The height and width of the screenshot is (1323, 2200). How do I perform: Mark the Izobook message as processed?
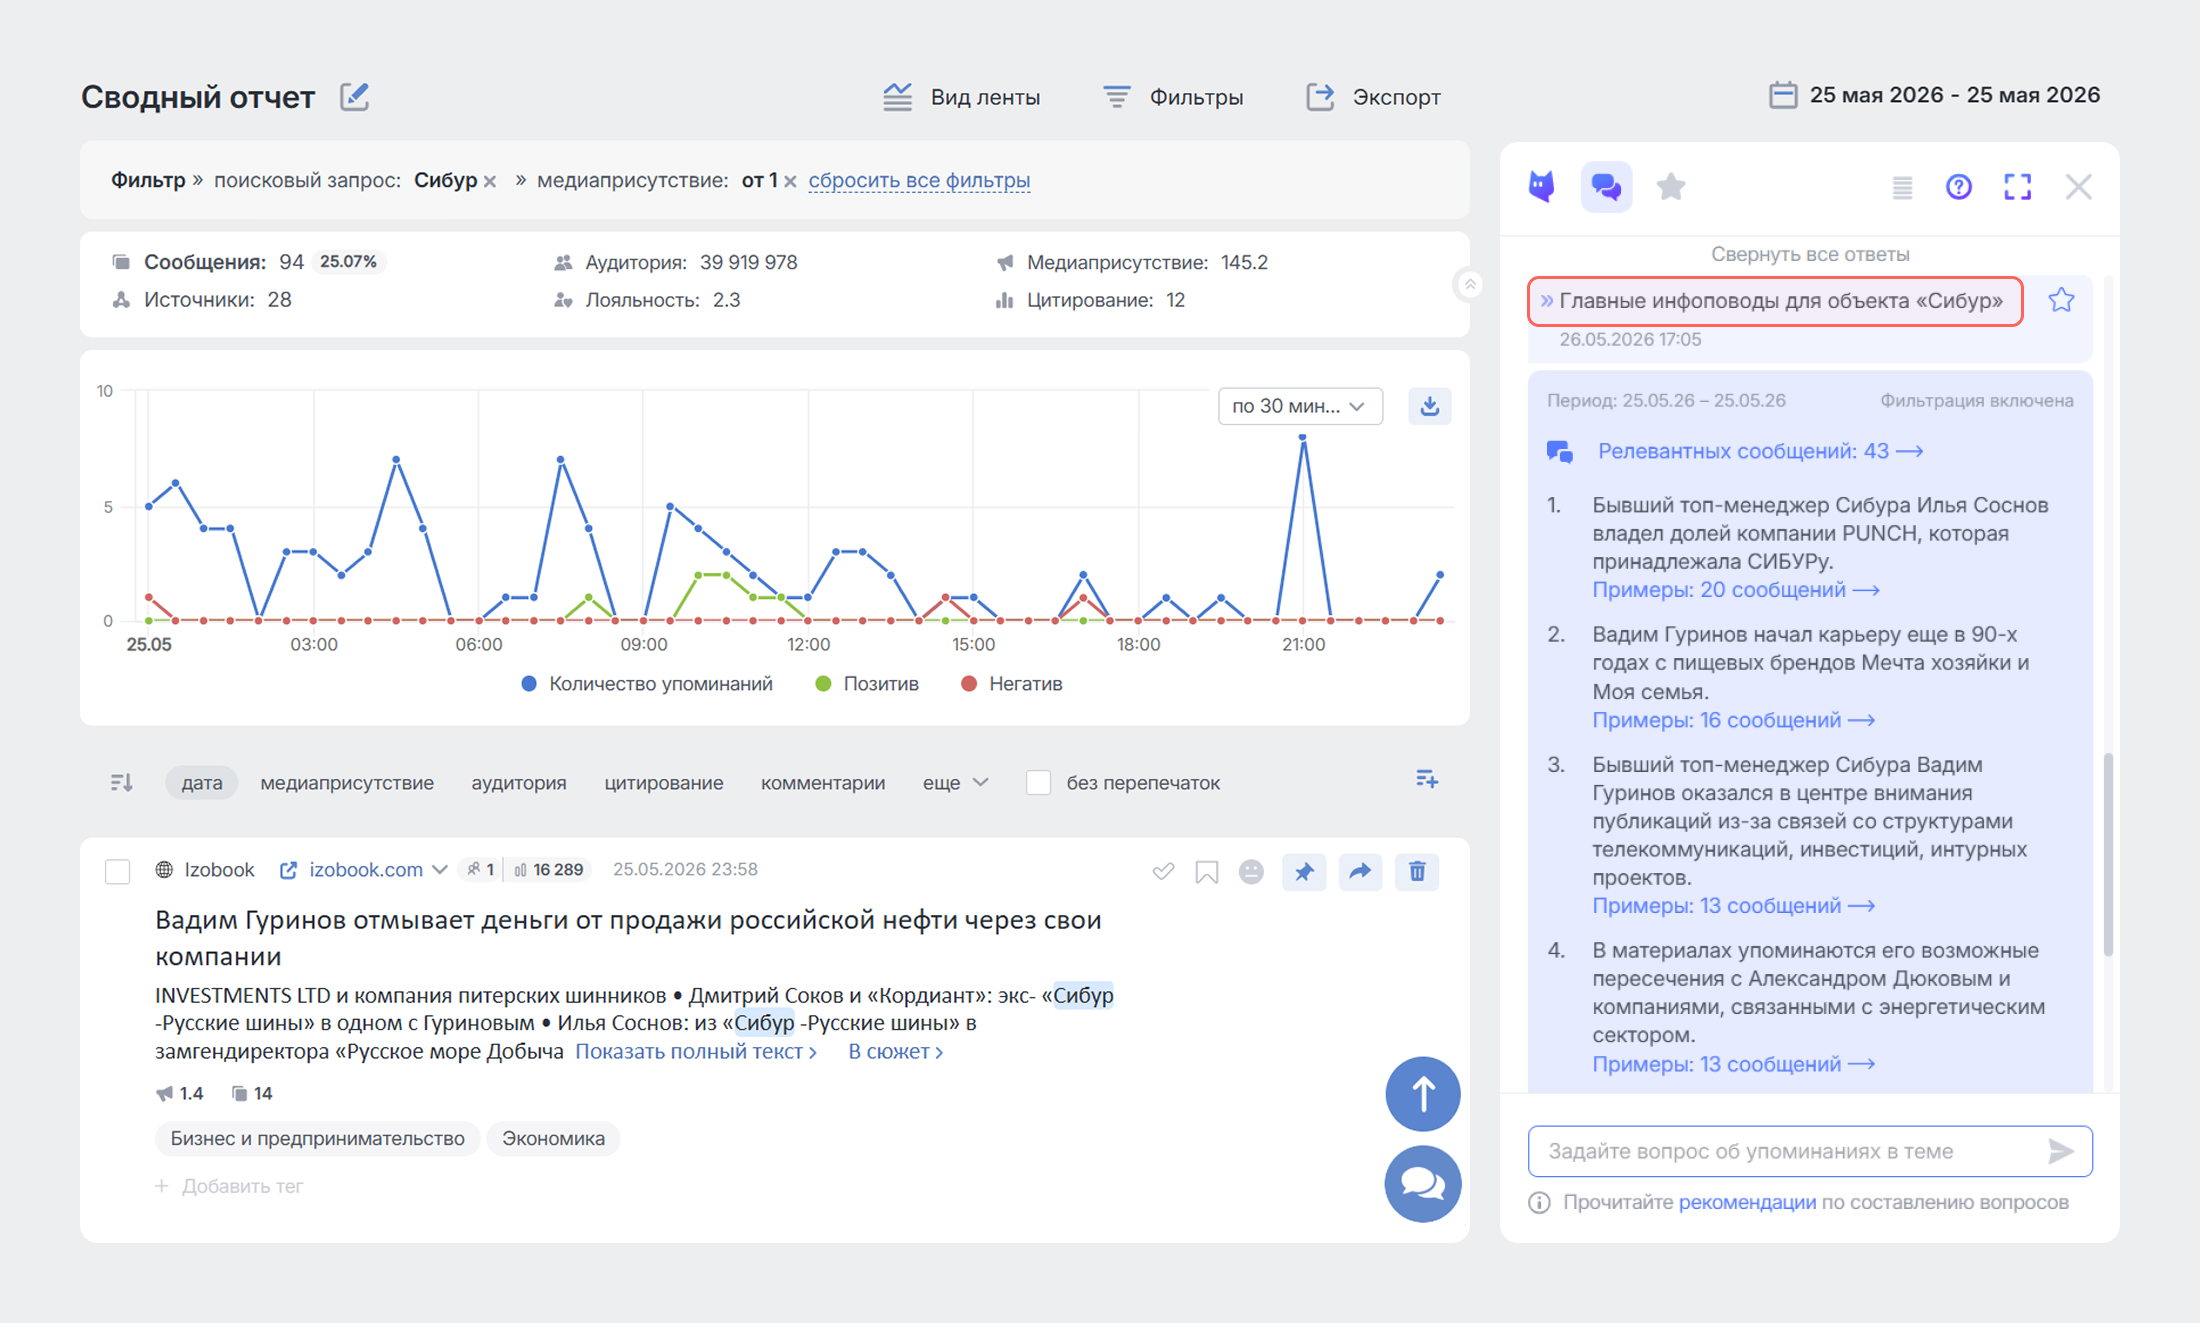(1162, 872)
